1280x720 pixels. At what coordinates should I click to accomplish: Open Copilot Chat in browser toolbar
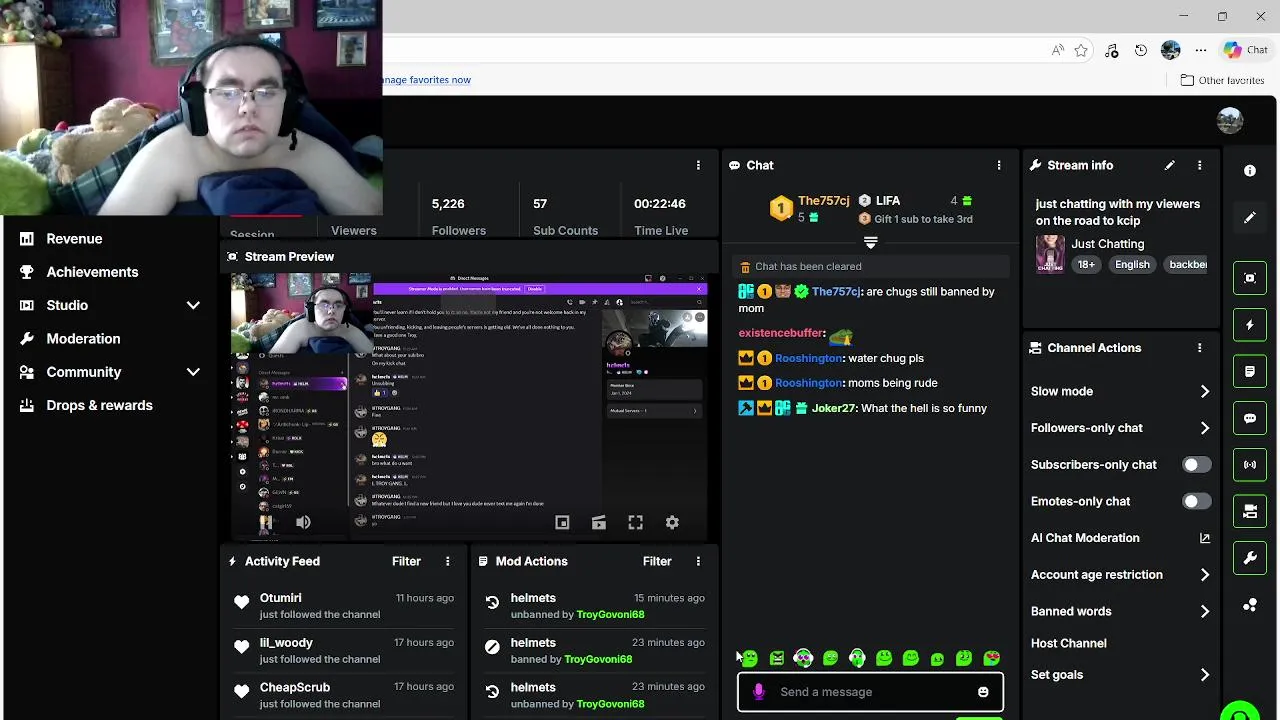[1245, 50]
